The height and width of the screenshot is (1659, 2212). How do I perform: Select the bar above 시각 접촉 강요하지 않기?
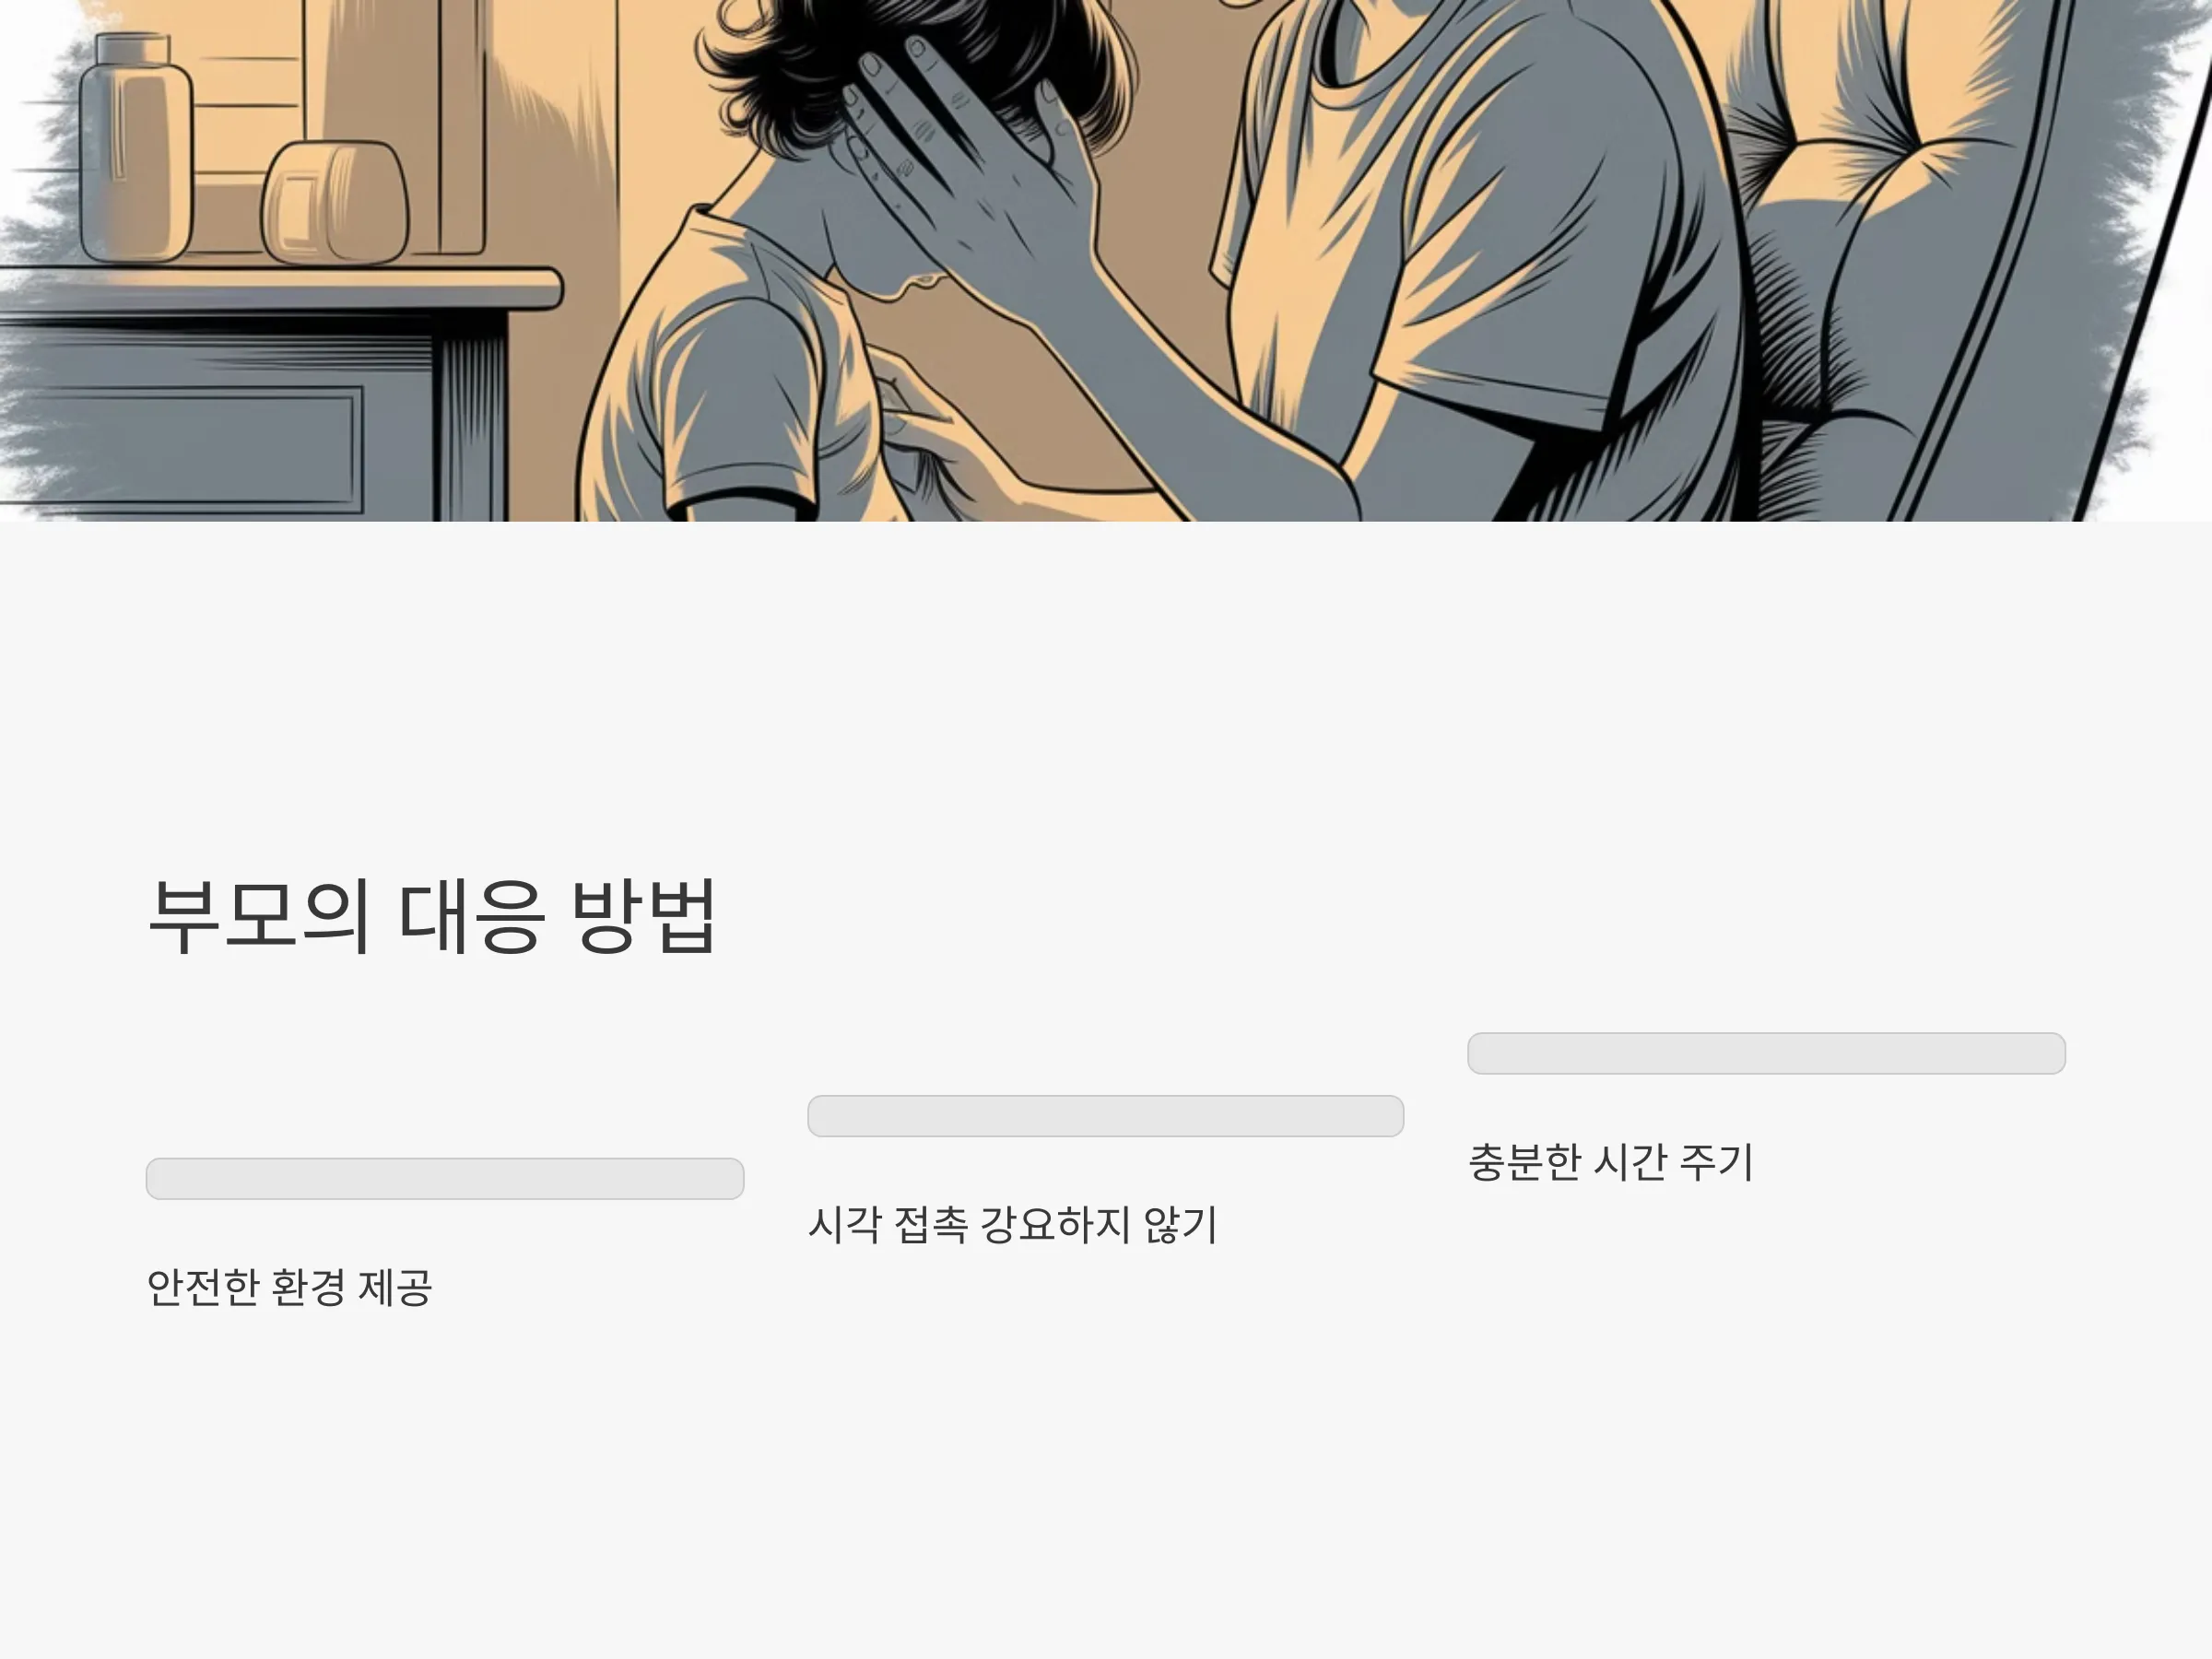pyautogui.click(x=1106, y=1116)
